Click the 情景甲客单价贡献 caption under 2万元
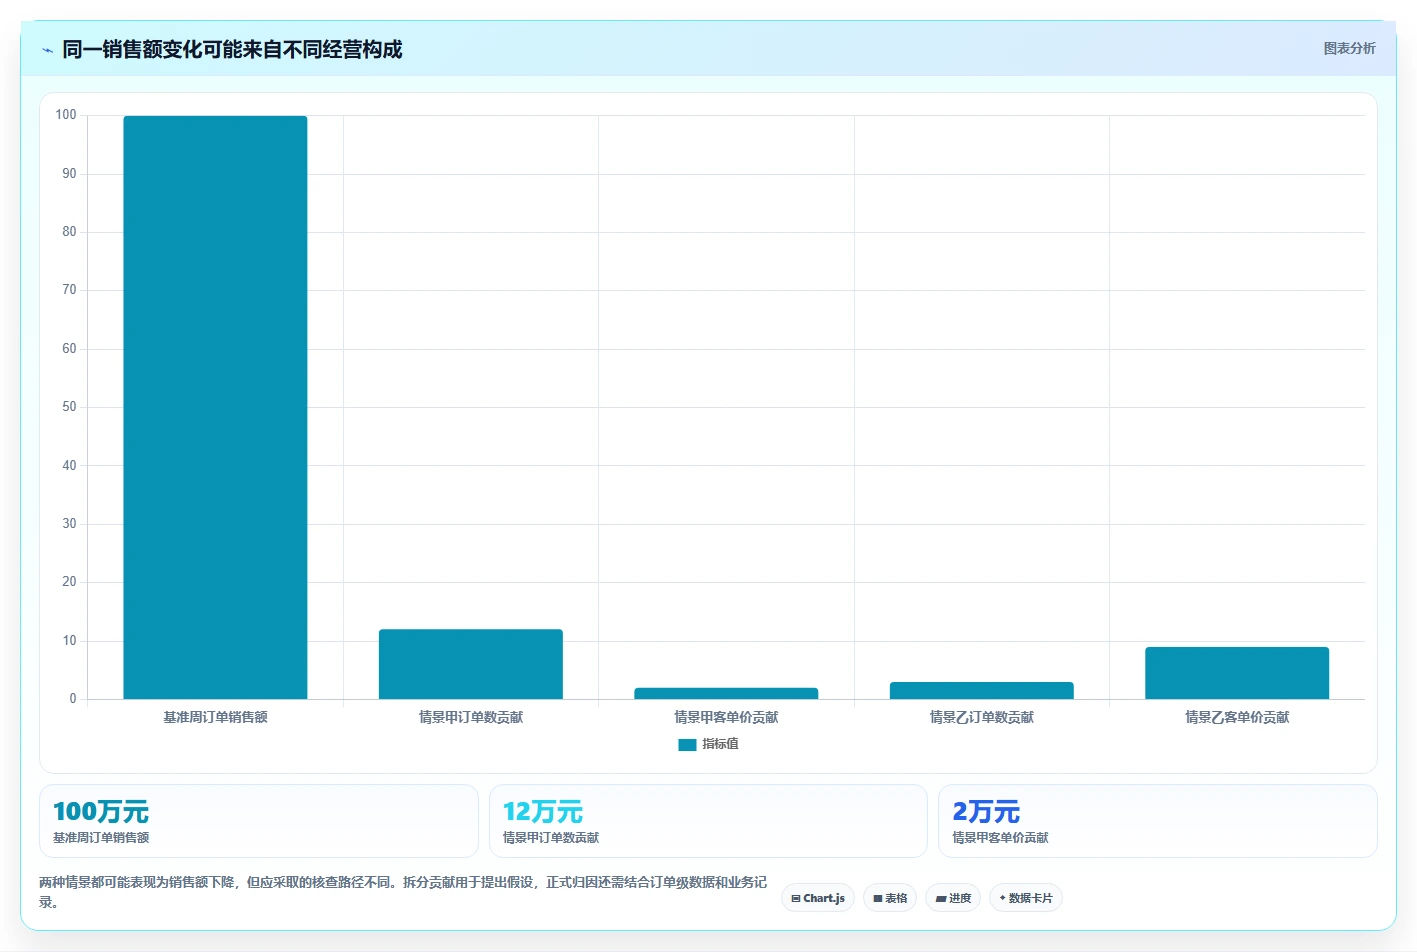This screenshot has width=1417, height=952. pyautogui.click(x=1000, y=838)
